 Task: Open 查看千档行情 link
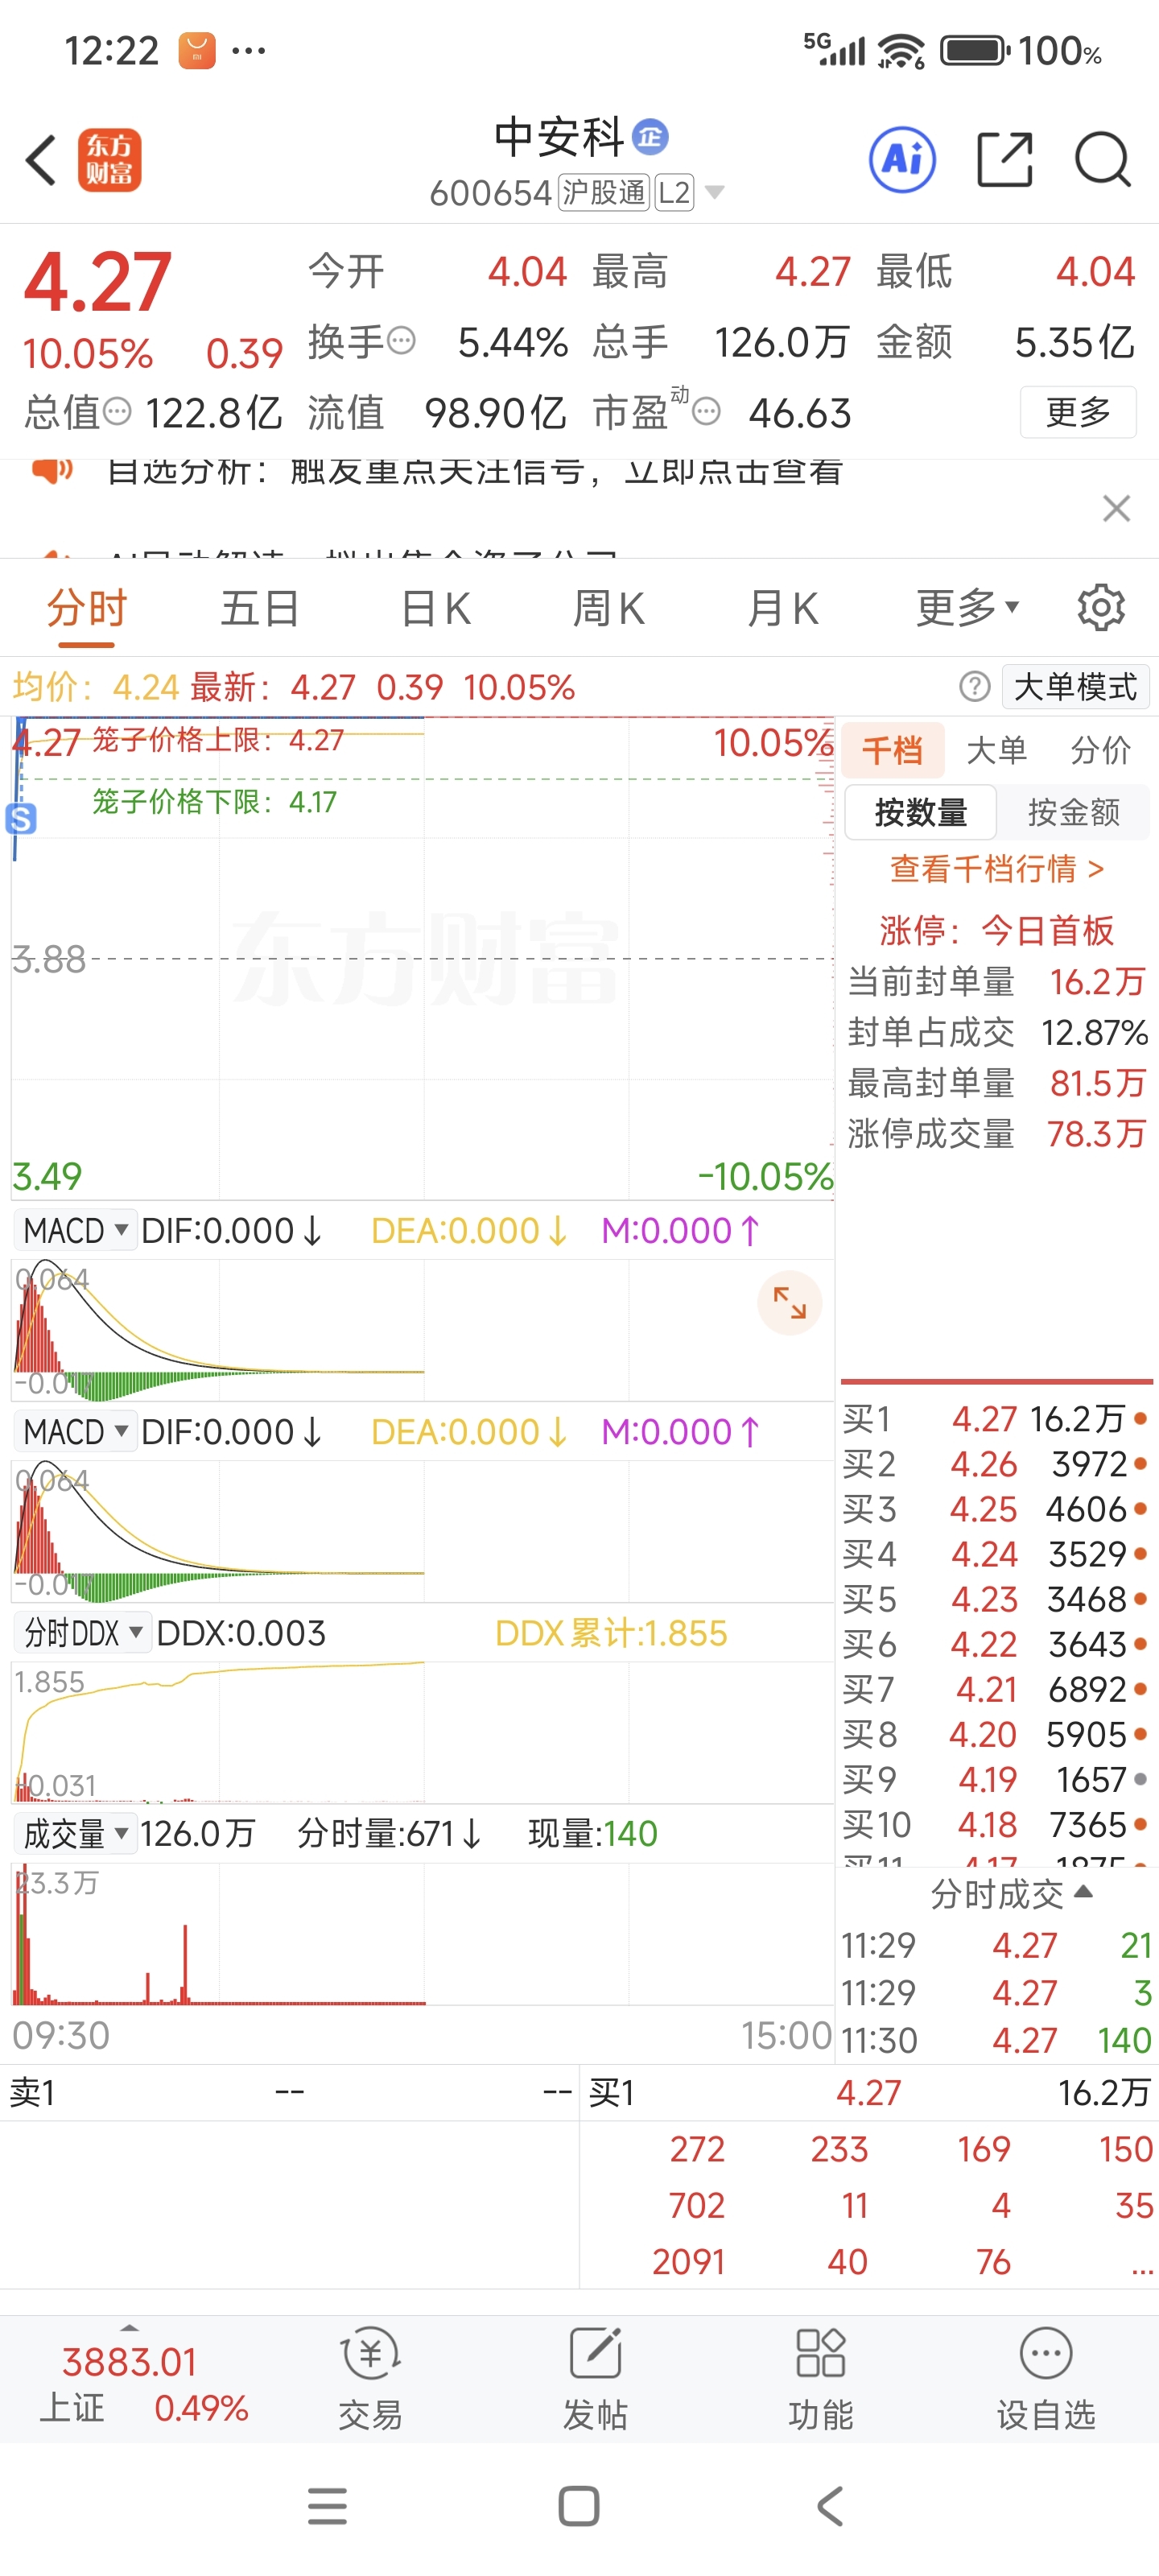tap(997, 868)
